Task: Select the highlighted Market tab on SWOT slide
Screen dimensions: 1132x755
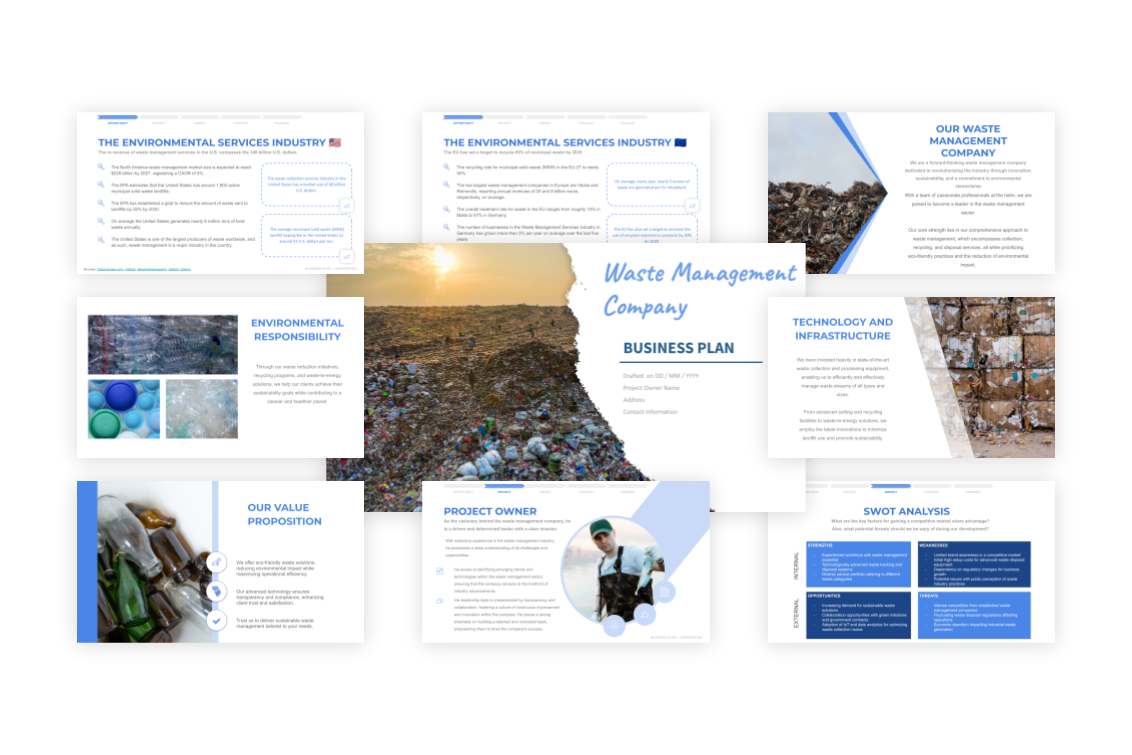Action: (890, 487)
